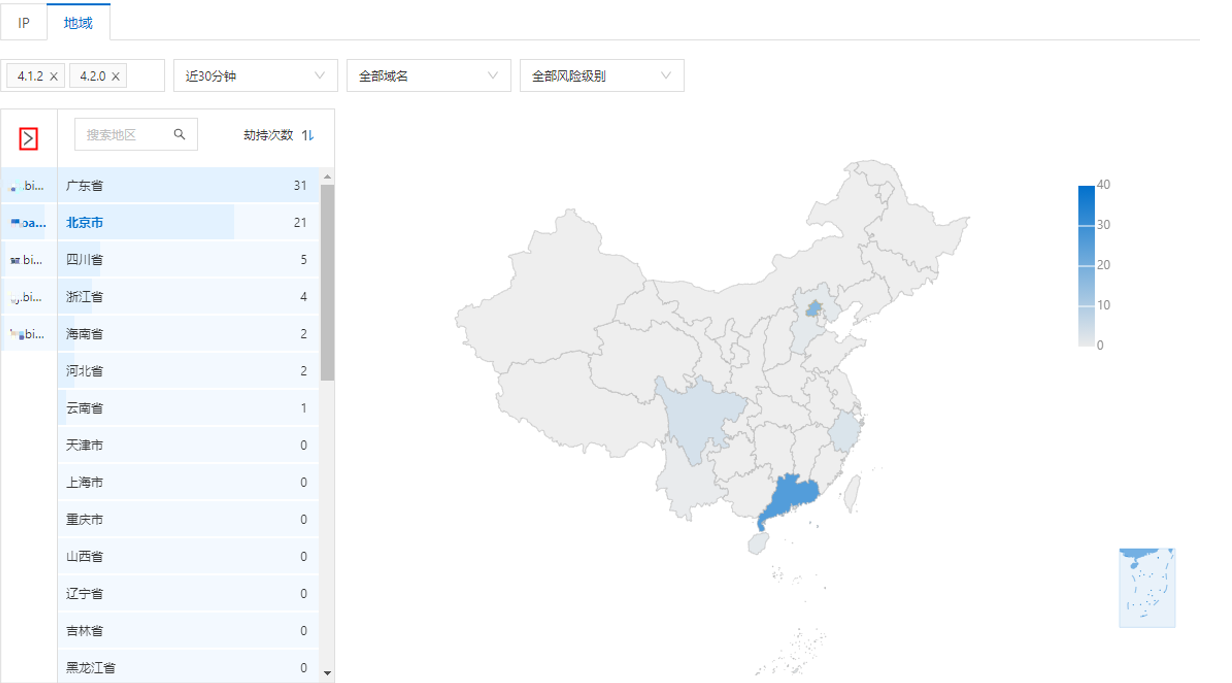
Task: Select the 四川省 row
Action: 189,259
